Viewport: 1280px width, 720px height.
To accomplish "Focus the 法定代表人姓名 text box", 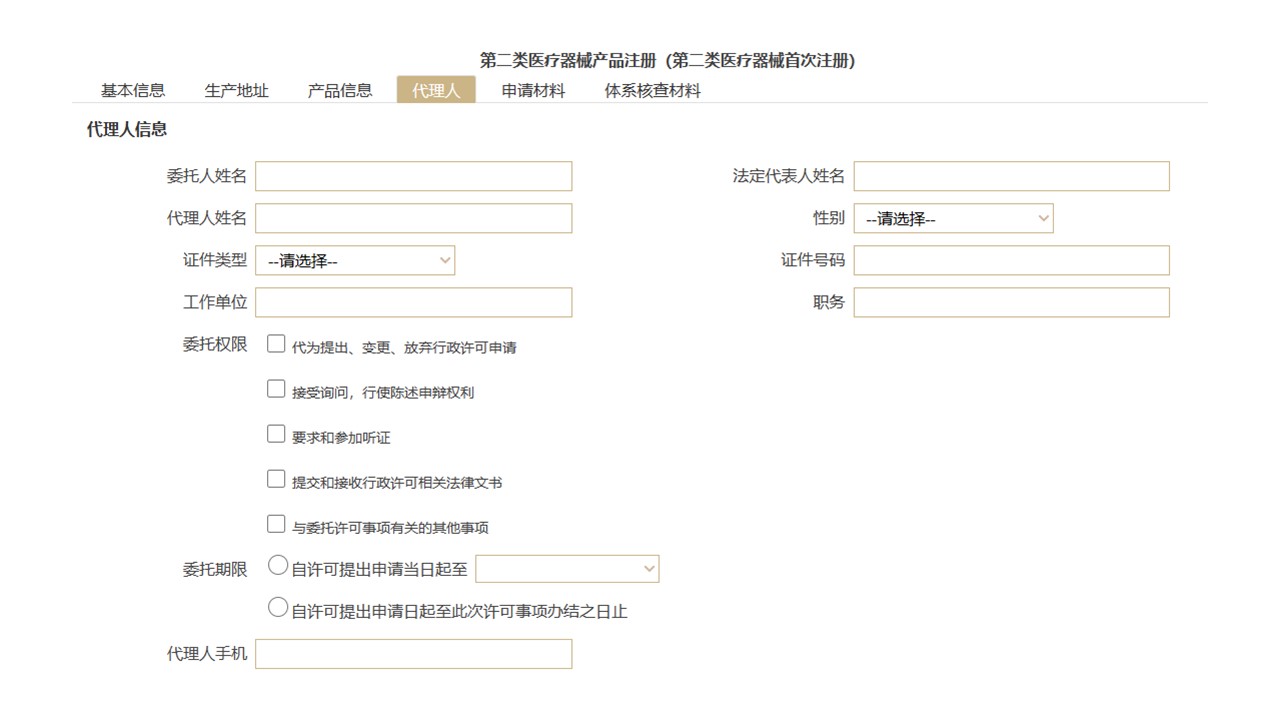I will [x=1010, y=176].
